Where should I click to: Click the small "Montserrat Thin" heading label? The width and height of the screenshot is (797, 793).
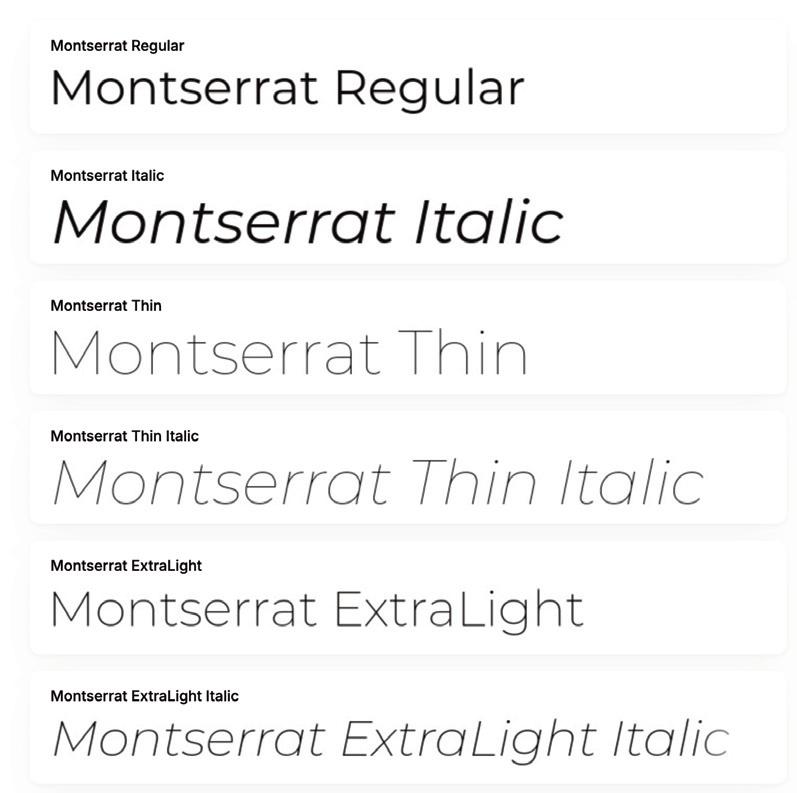105,306
